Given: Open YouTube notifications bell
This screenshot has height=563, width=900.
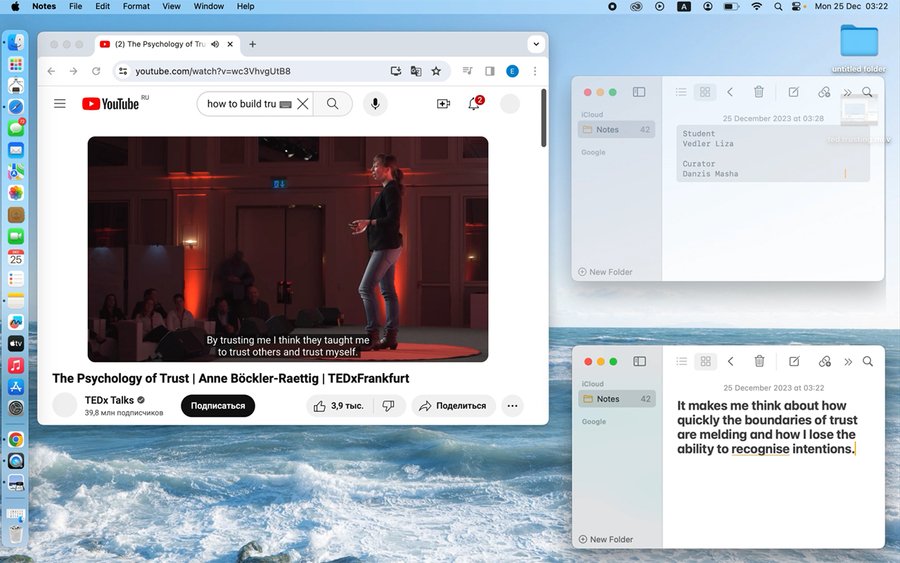Looking at the screenshot, I should tap(474, 104).
